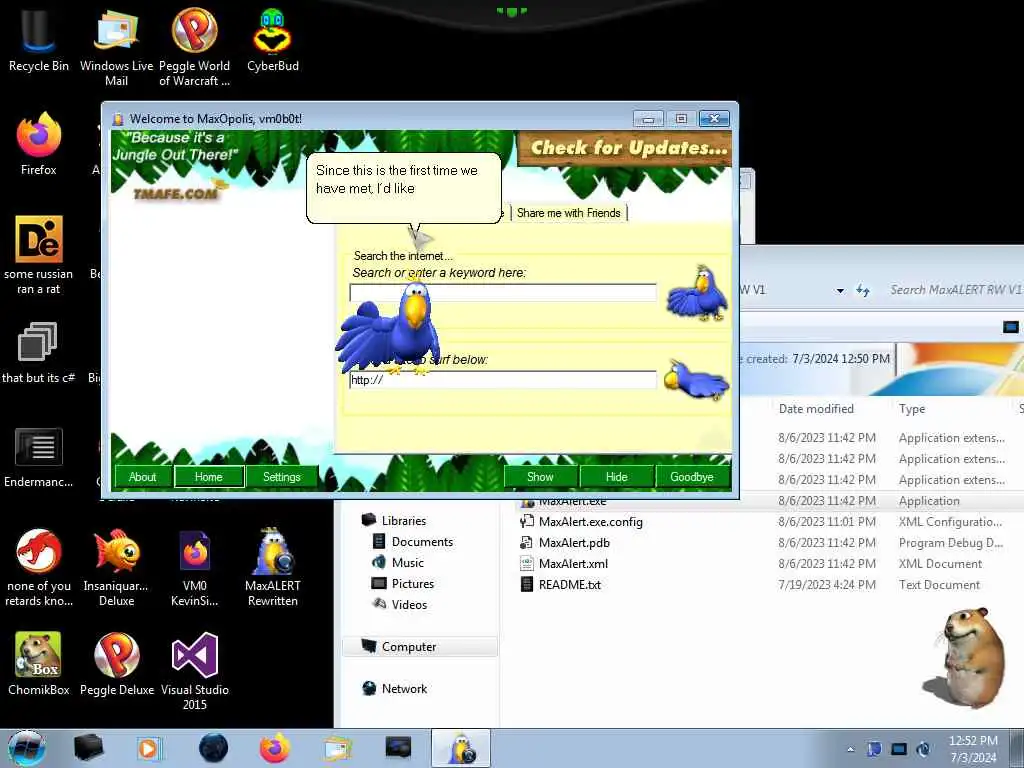This screenshot has width=1024, height=768.
Task: Click the Explorer preview pane toggle icon
Action: coord(1010,326)
